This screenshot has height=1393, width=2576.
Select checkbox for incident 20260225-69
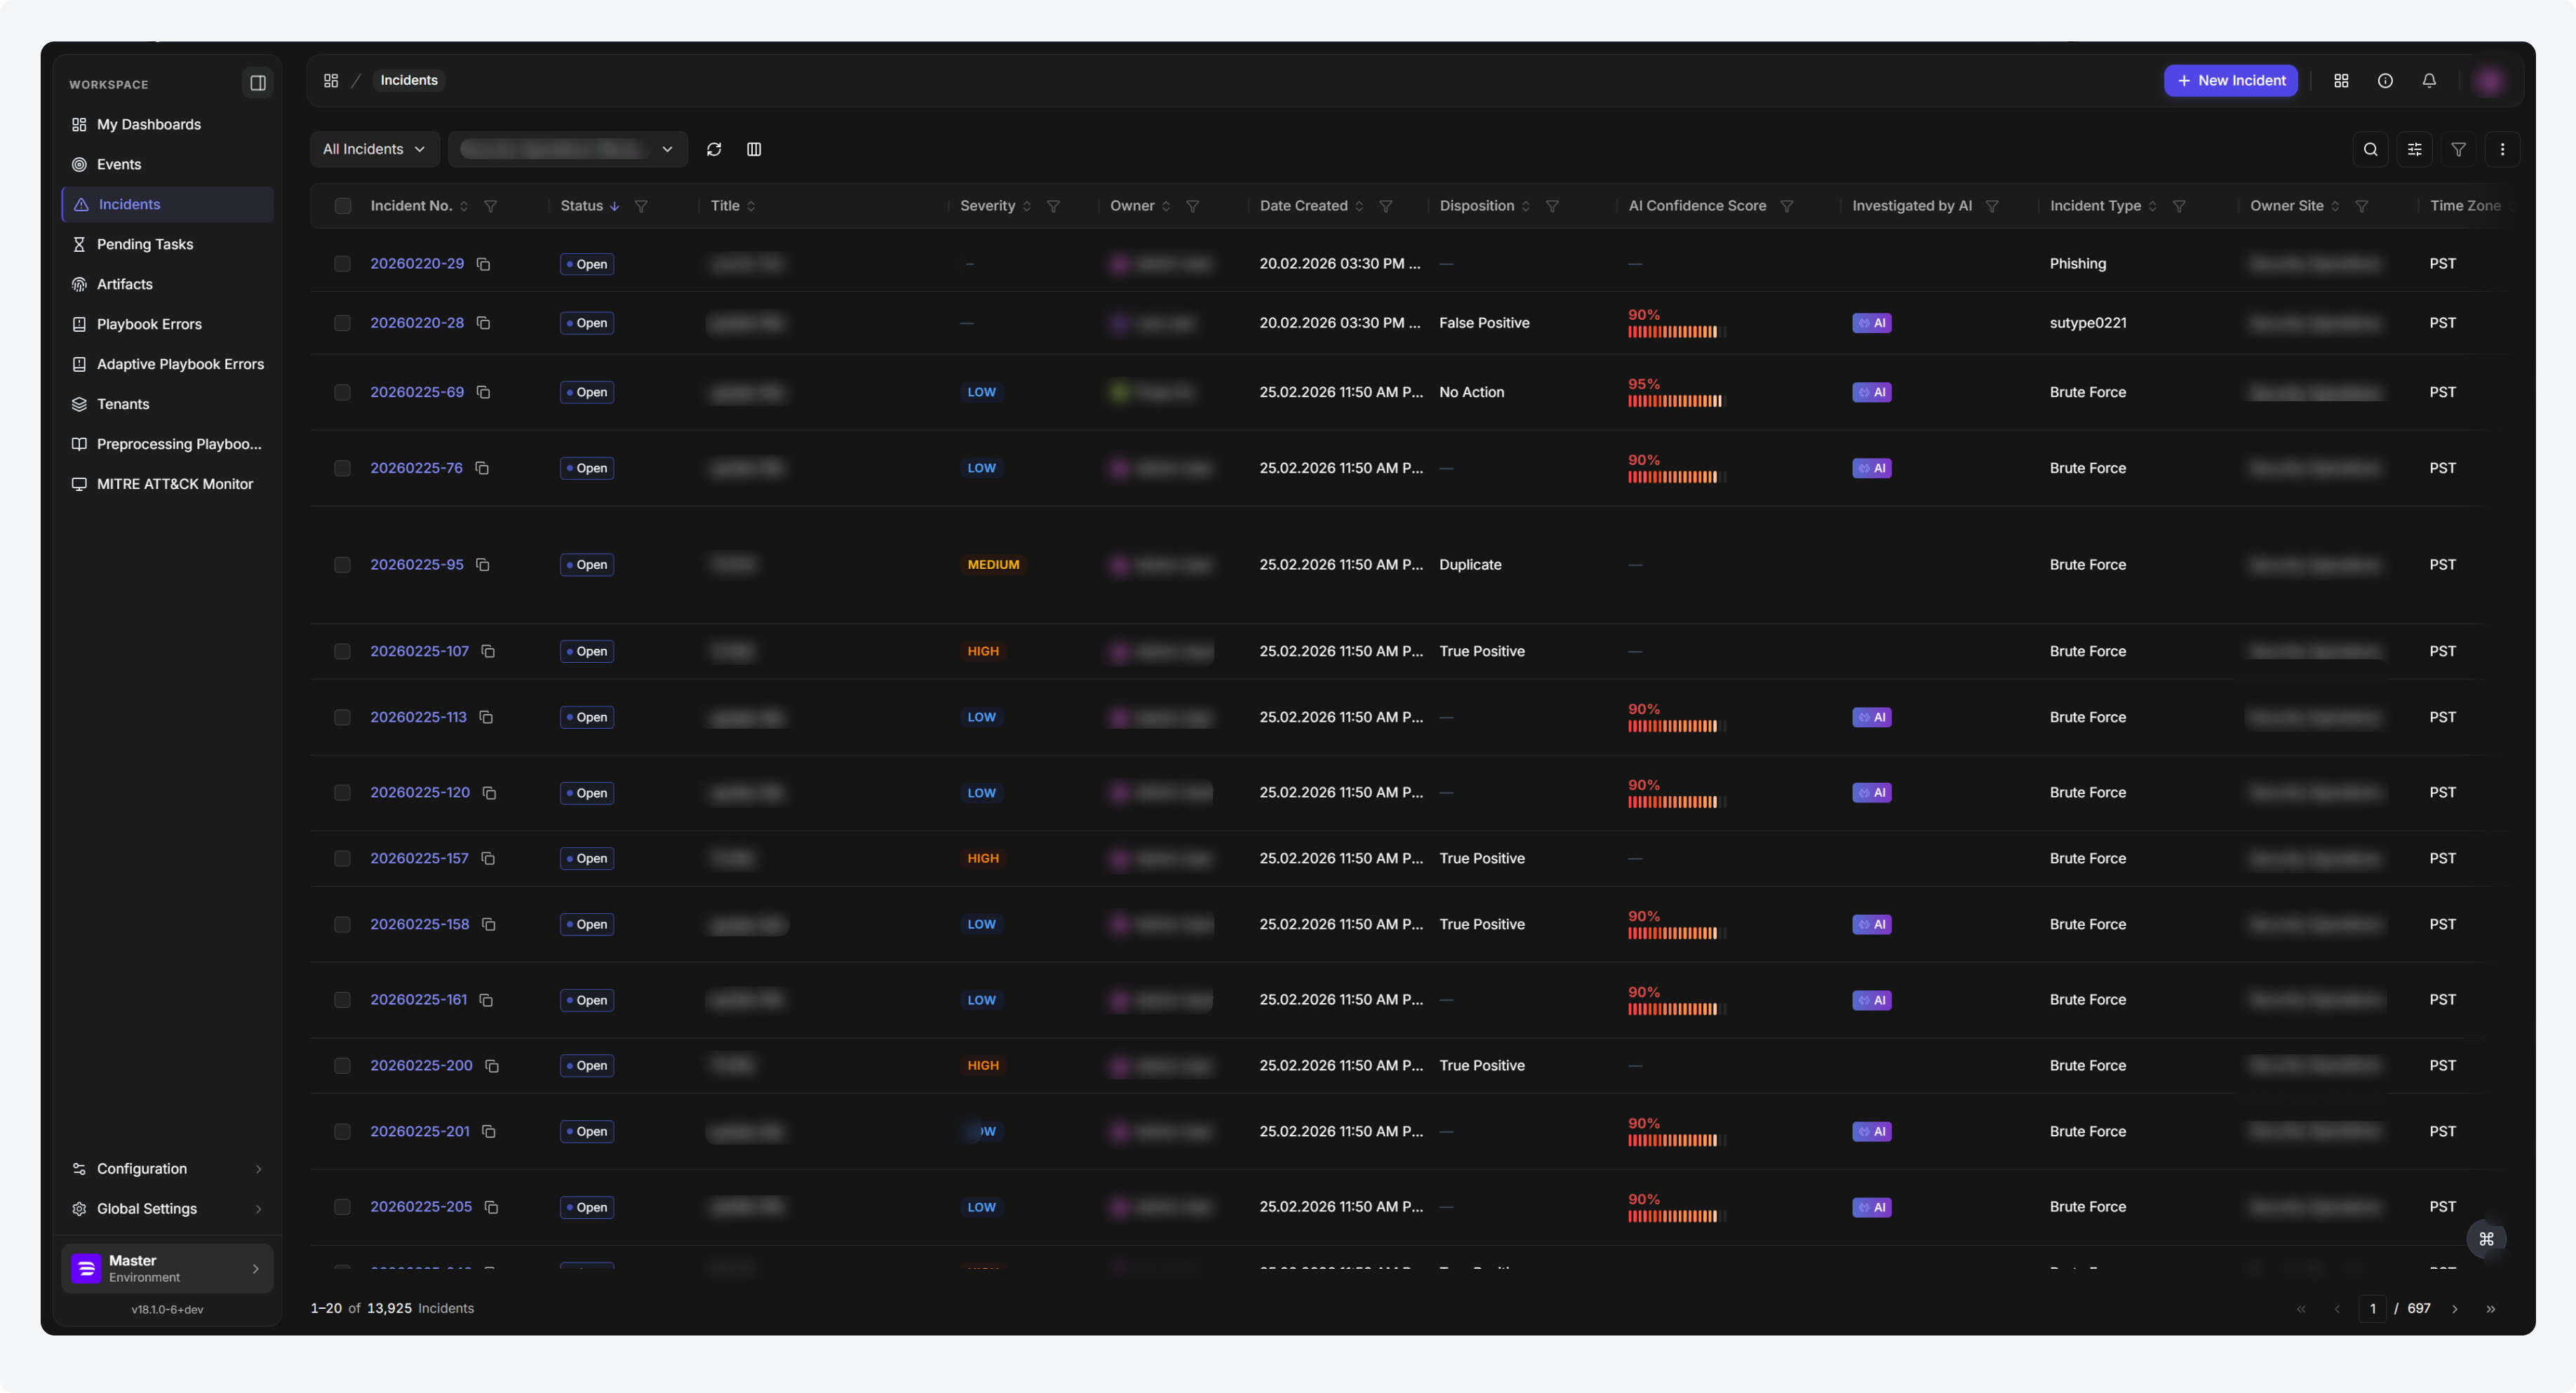click(342, 392)
